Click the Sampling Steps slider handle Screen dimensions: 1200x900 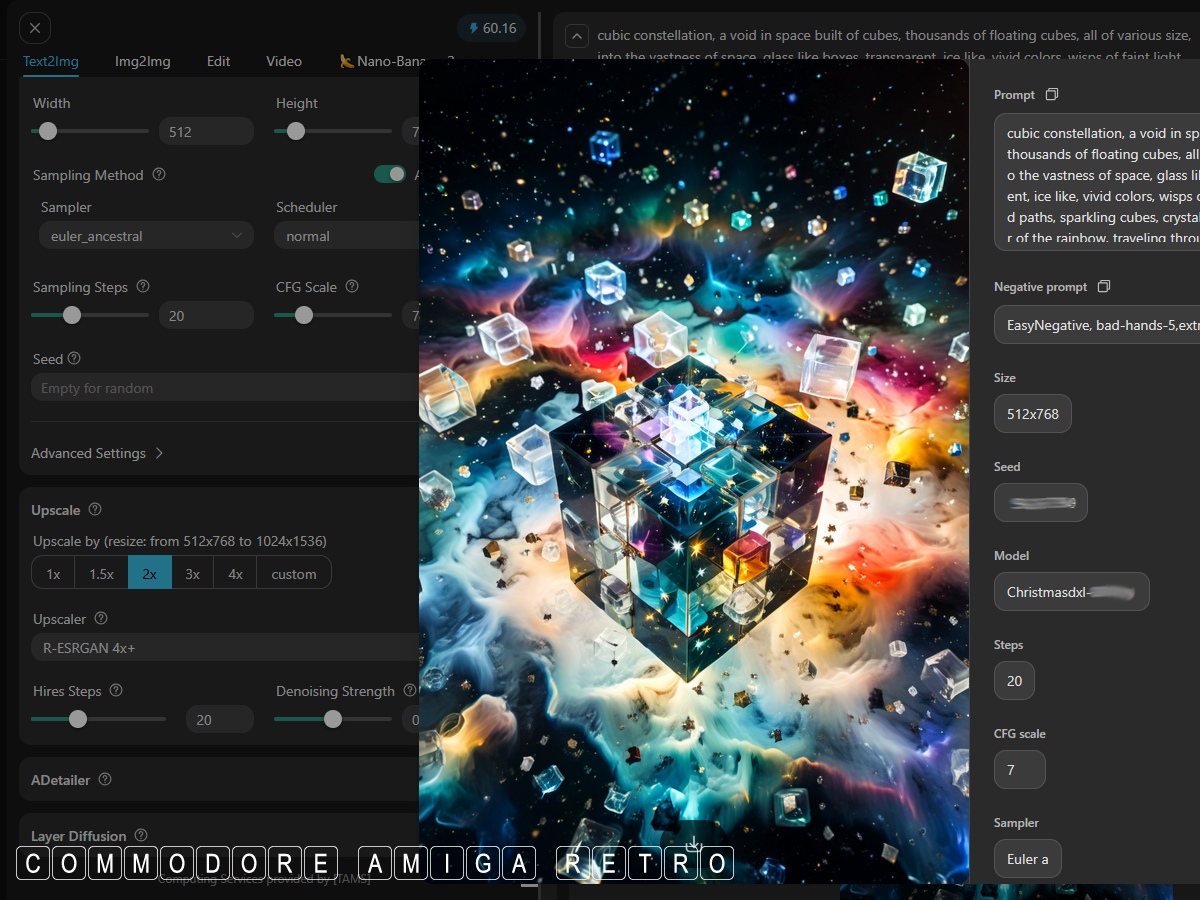point(72,315)
